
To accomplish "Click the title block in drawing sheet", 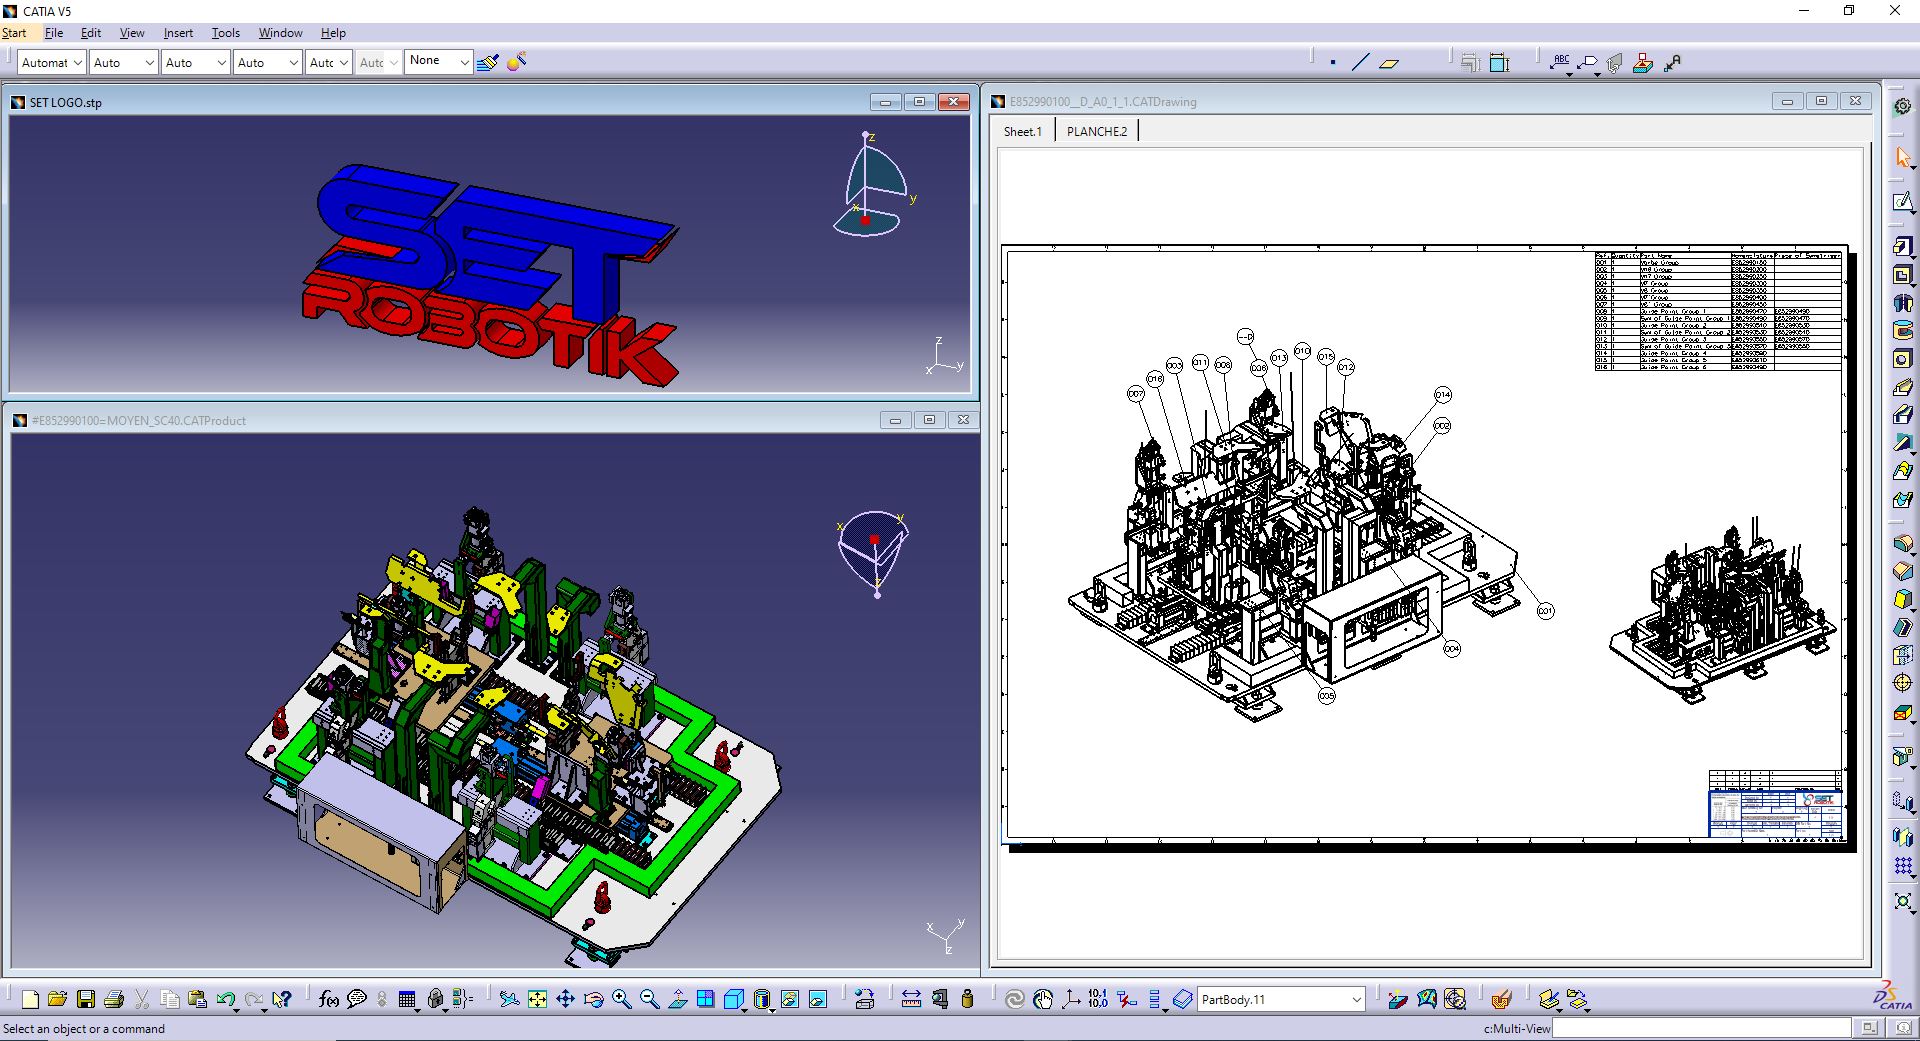I will click(1775, 812).
